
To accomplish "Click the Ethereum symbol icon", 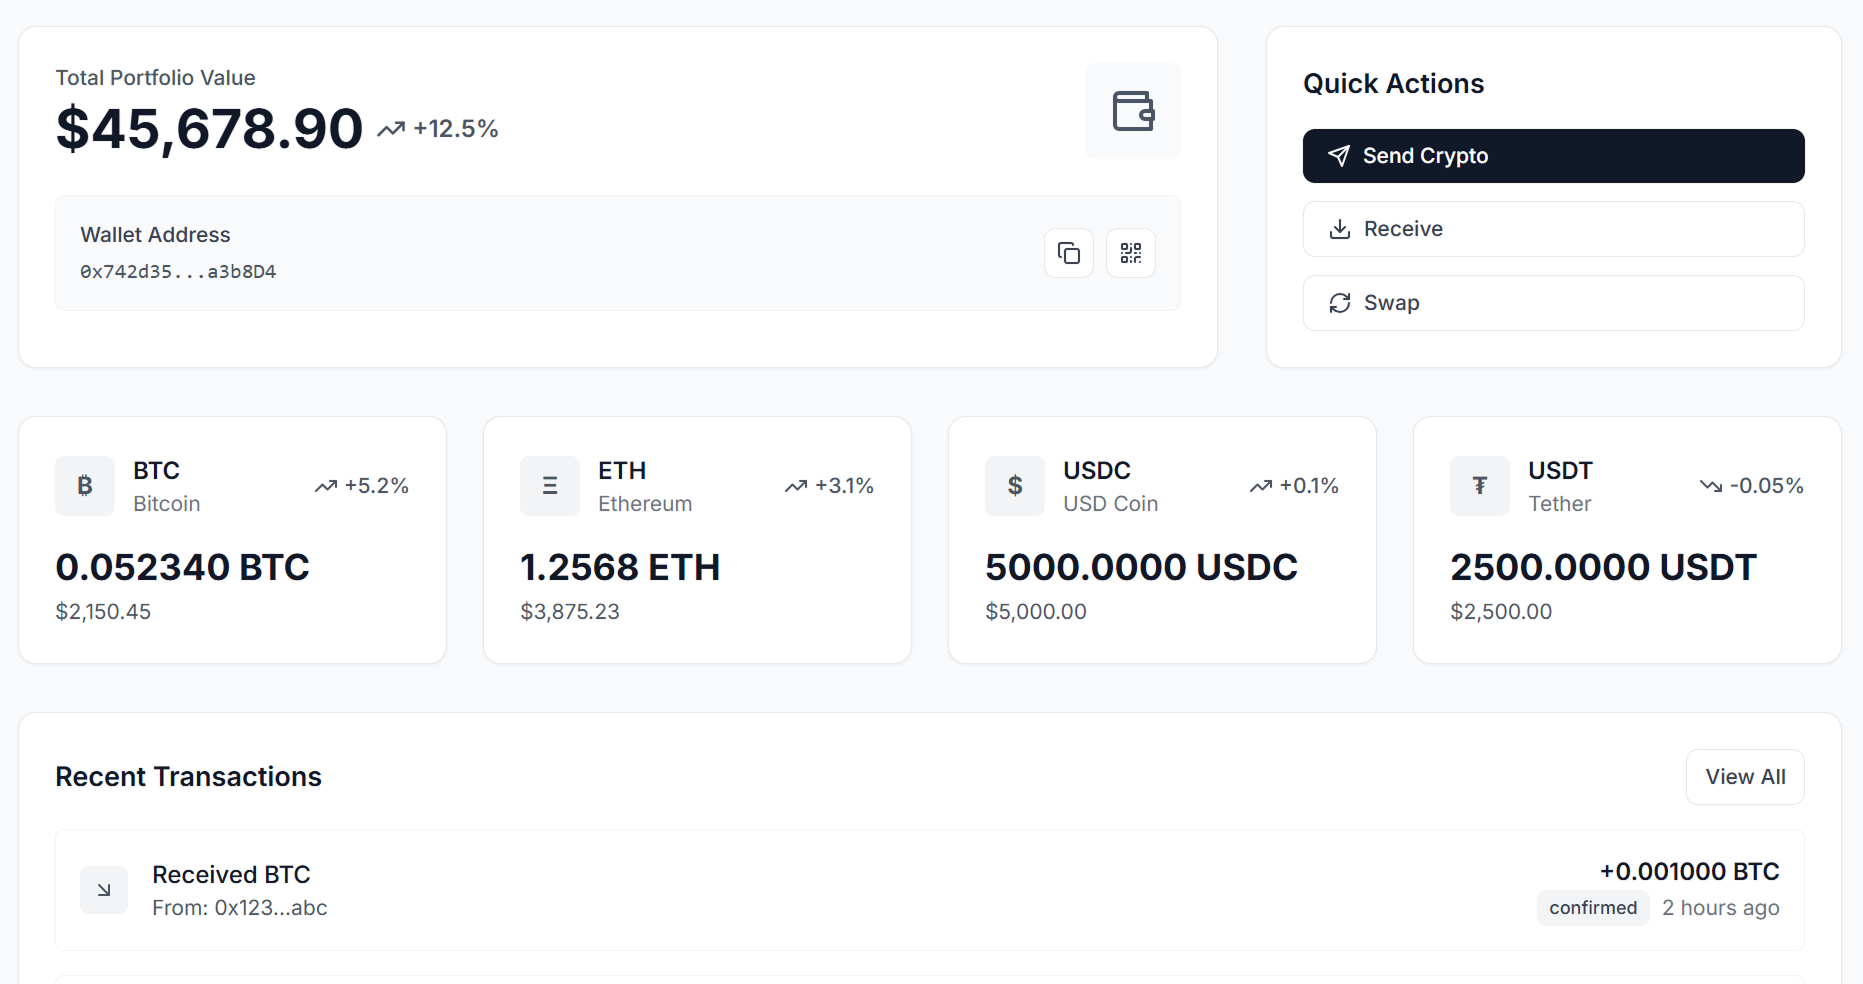I will [550, 486].
